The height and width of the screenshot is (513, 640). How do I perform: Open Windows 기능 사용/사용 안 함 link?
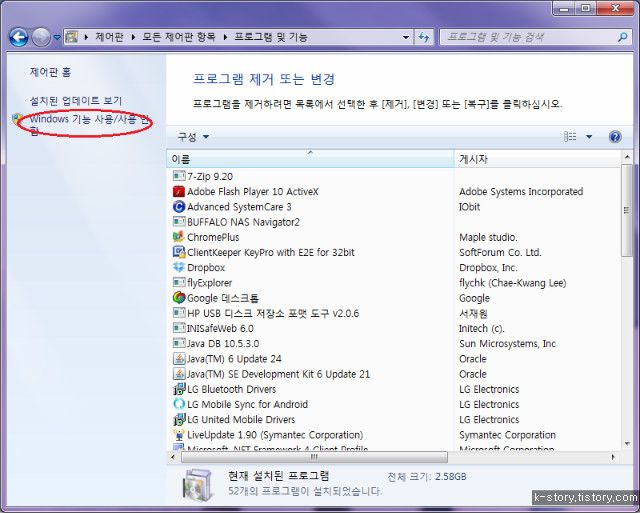[x=89, y=124]
